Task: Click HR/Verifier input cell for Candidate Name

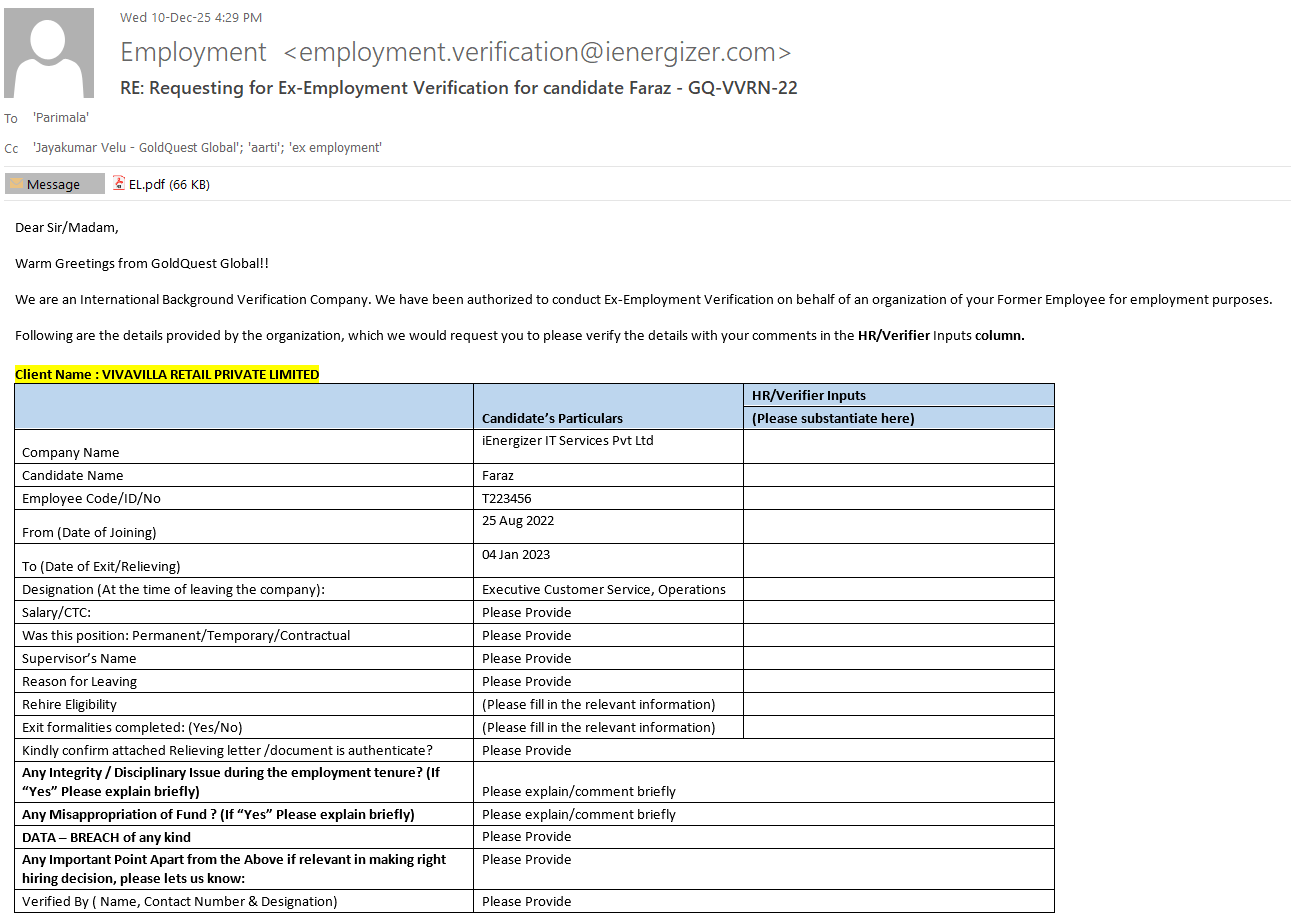Action: [x=898, y=475]
